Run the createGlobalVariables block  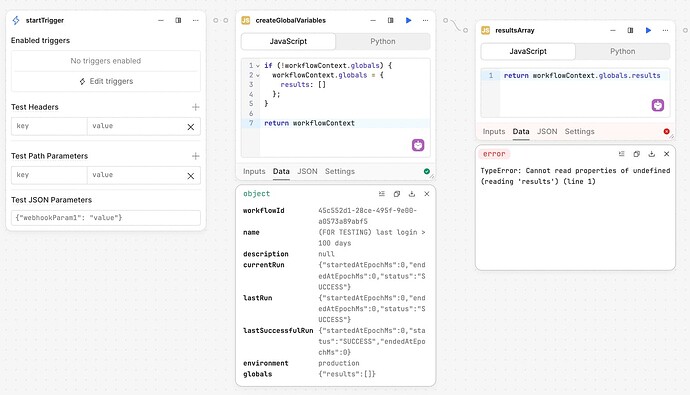pyautogui.click(x=408, y=20)
